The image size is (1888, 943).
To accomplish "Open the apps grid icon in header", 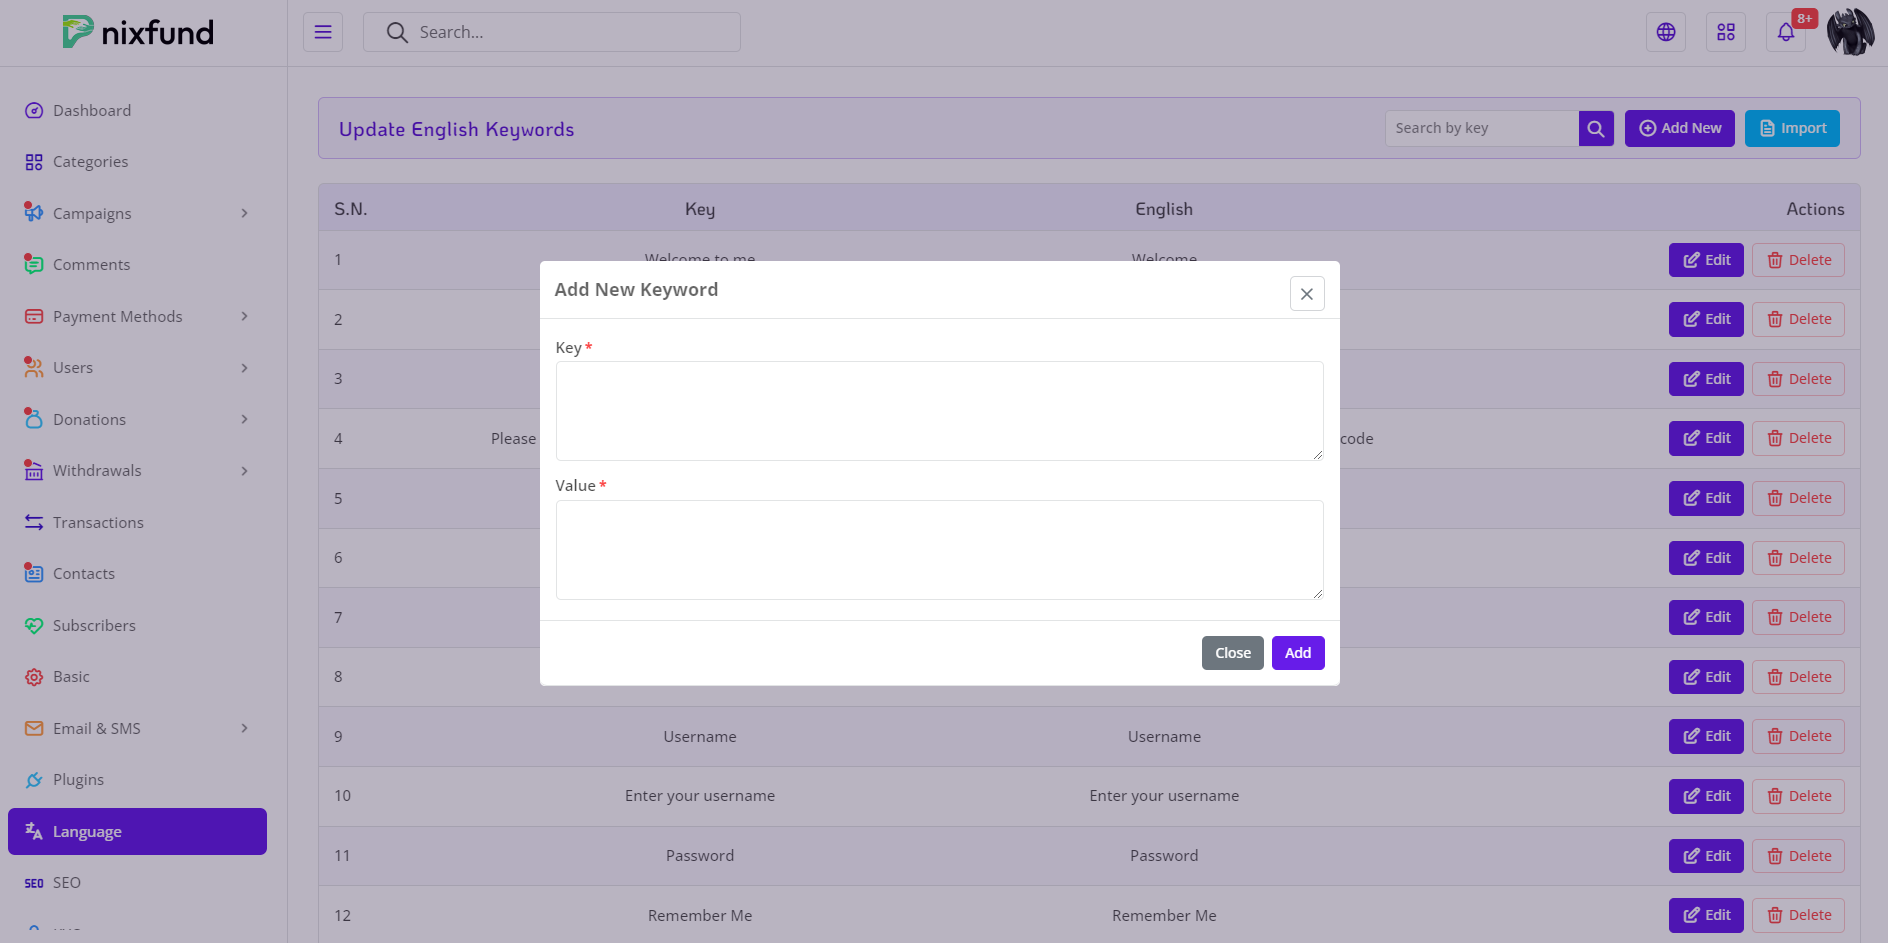I will (x=1725, y=32).
